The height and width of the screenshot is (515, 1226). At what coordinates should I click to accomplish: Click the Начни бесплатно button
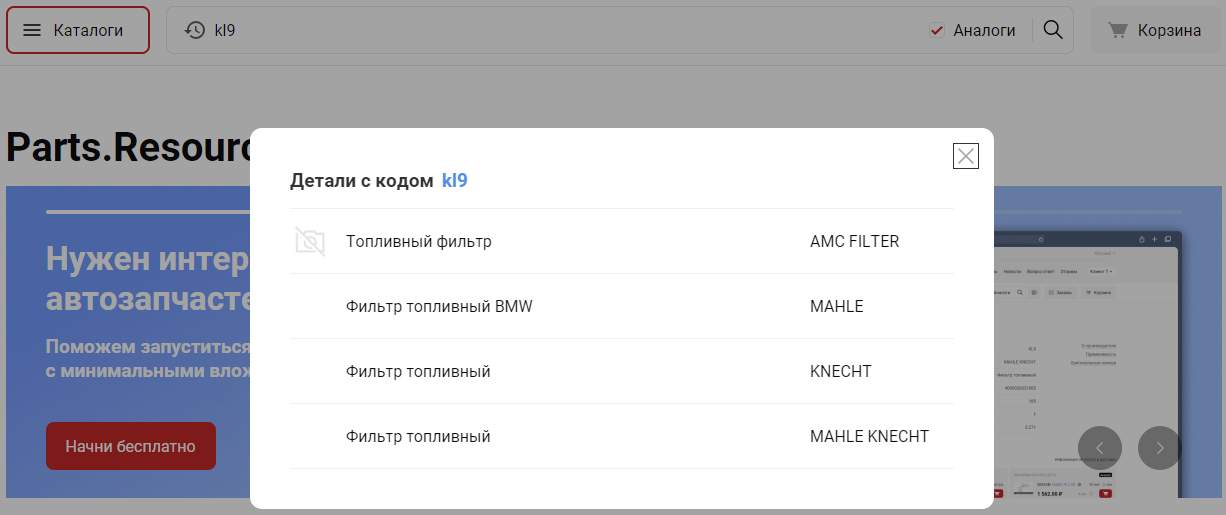coord(131,446)
